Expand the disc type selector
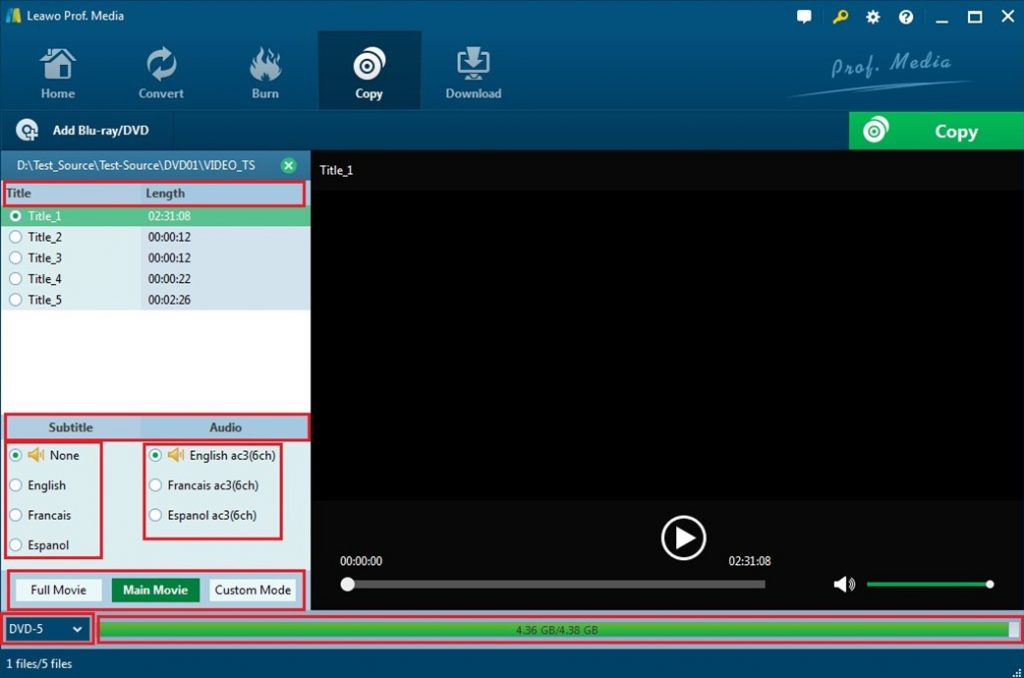Viewport: 1024px width, 678px height. [x=78, y=629]
